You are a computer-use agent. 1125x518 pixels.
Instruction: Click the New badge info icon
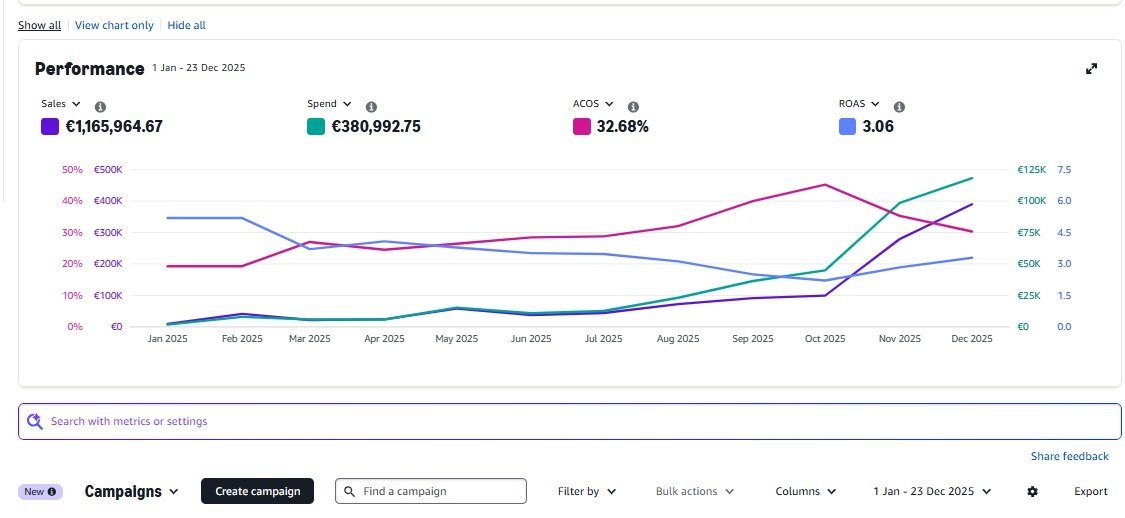(x=52, y=491)
